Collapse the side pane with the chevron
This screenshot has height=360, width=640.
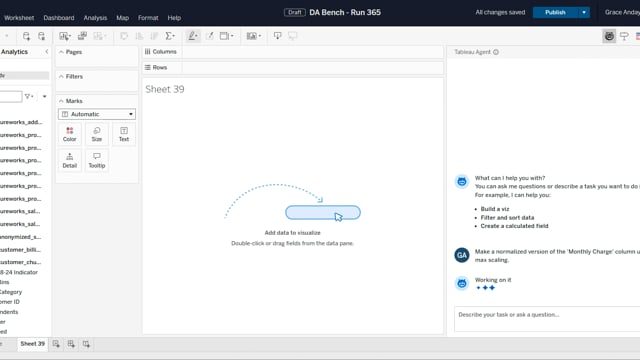point(47,51)
